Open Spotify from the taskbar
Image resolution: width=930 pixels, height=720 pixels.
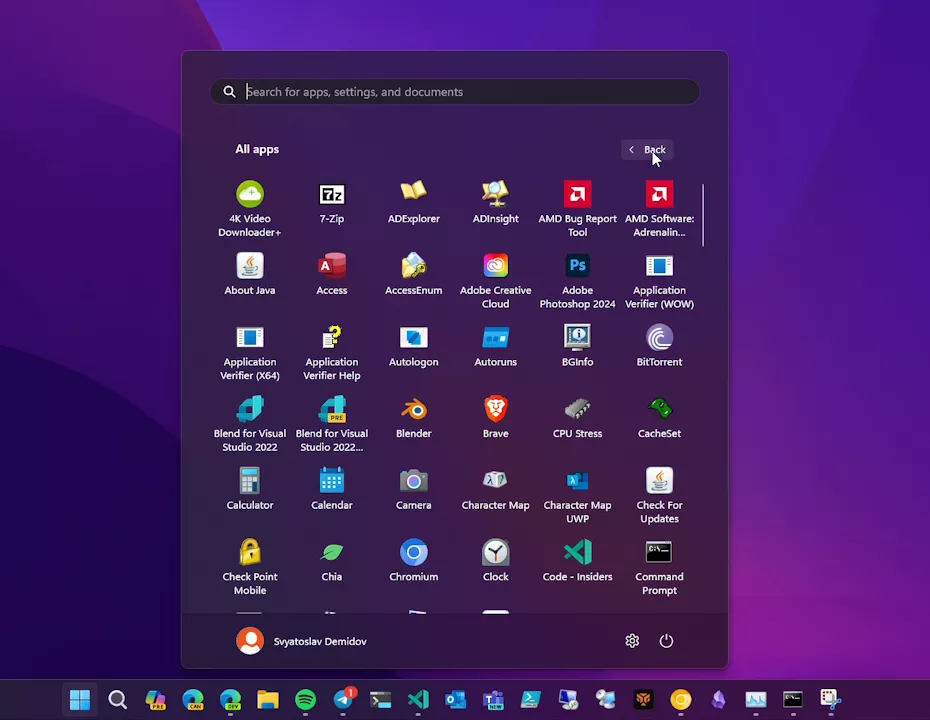[x=305, y=700]
